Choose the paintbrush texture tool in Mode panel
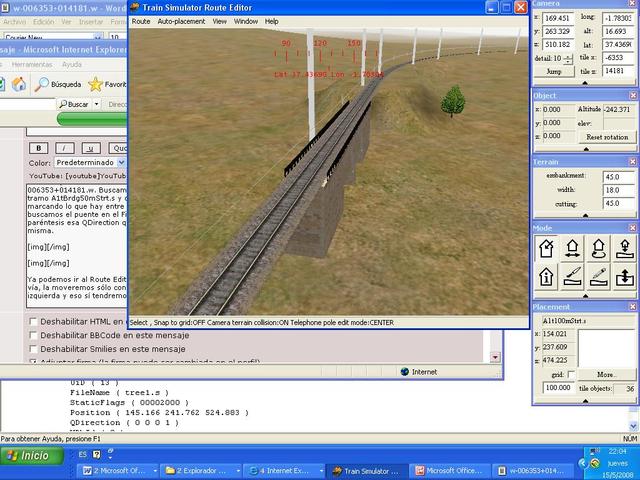Screen dimensions: 640x480 coord(599,277)
